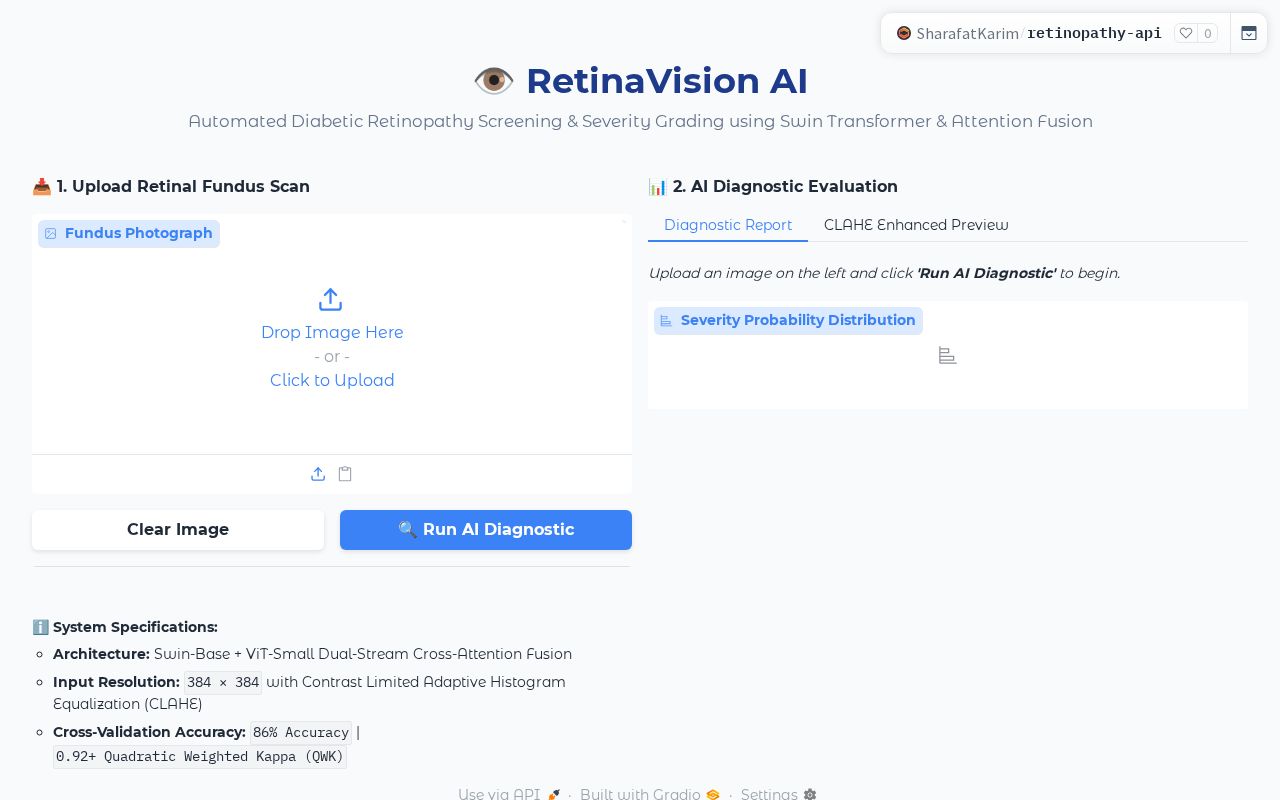Viewport: 1280px width, 800px height.
Task: Click the Drop Image Here upload area
Action: tap(332, 332)
